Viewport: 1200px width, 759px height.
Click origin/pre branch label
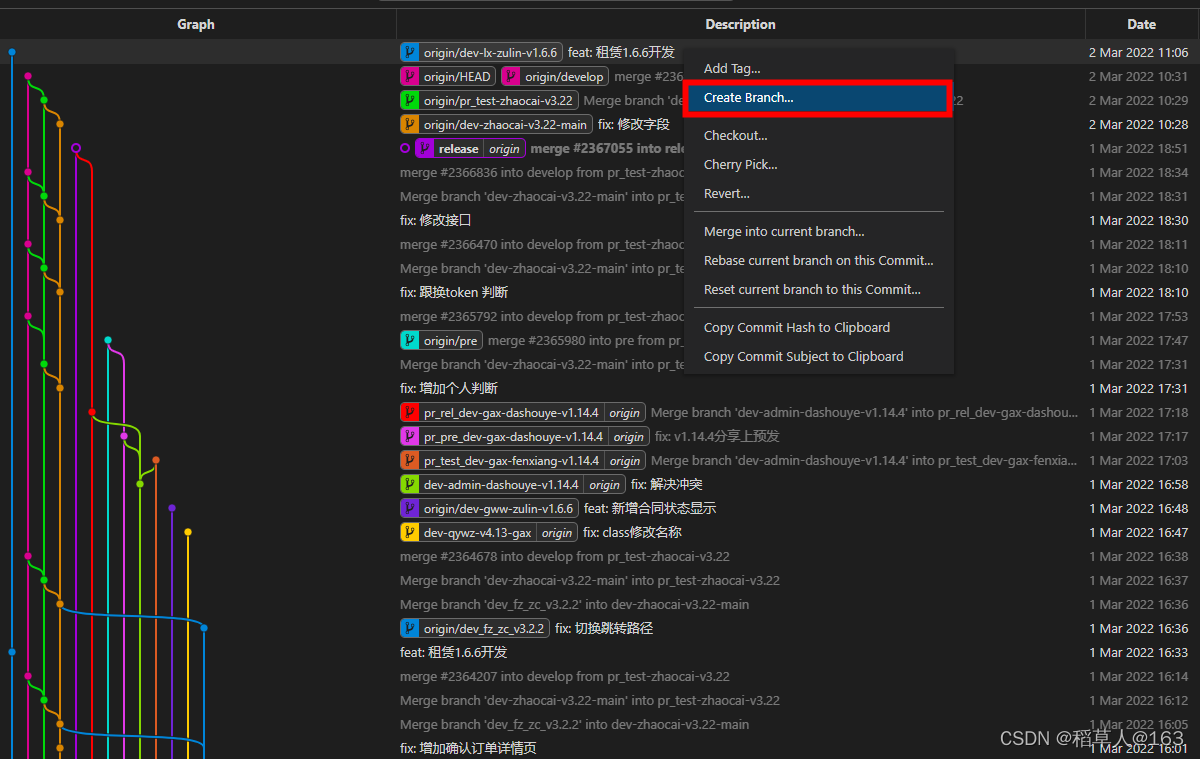pos(441,340)
